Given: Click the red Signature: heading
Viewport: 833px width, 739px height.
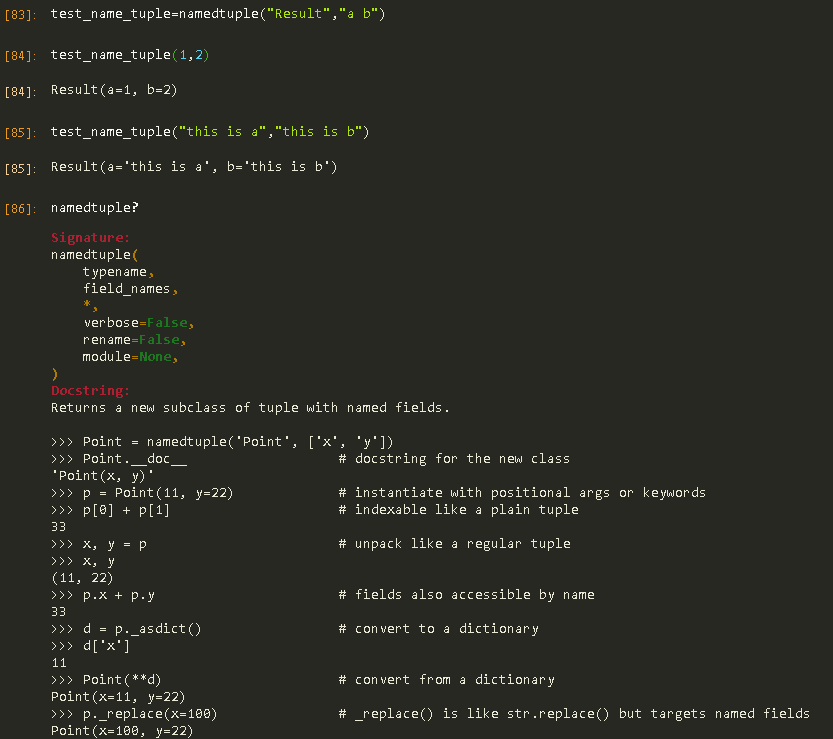Looking at the screenshot, I should pos(90,237).
